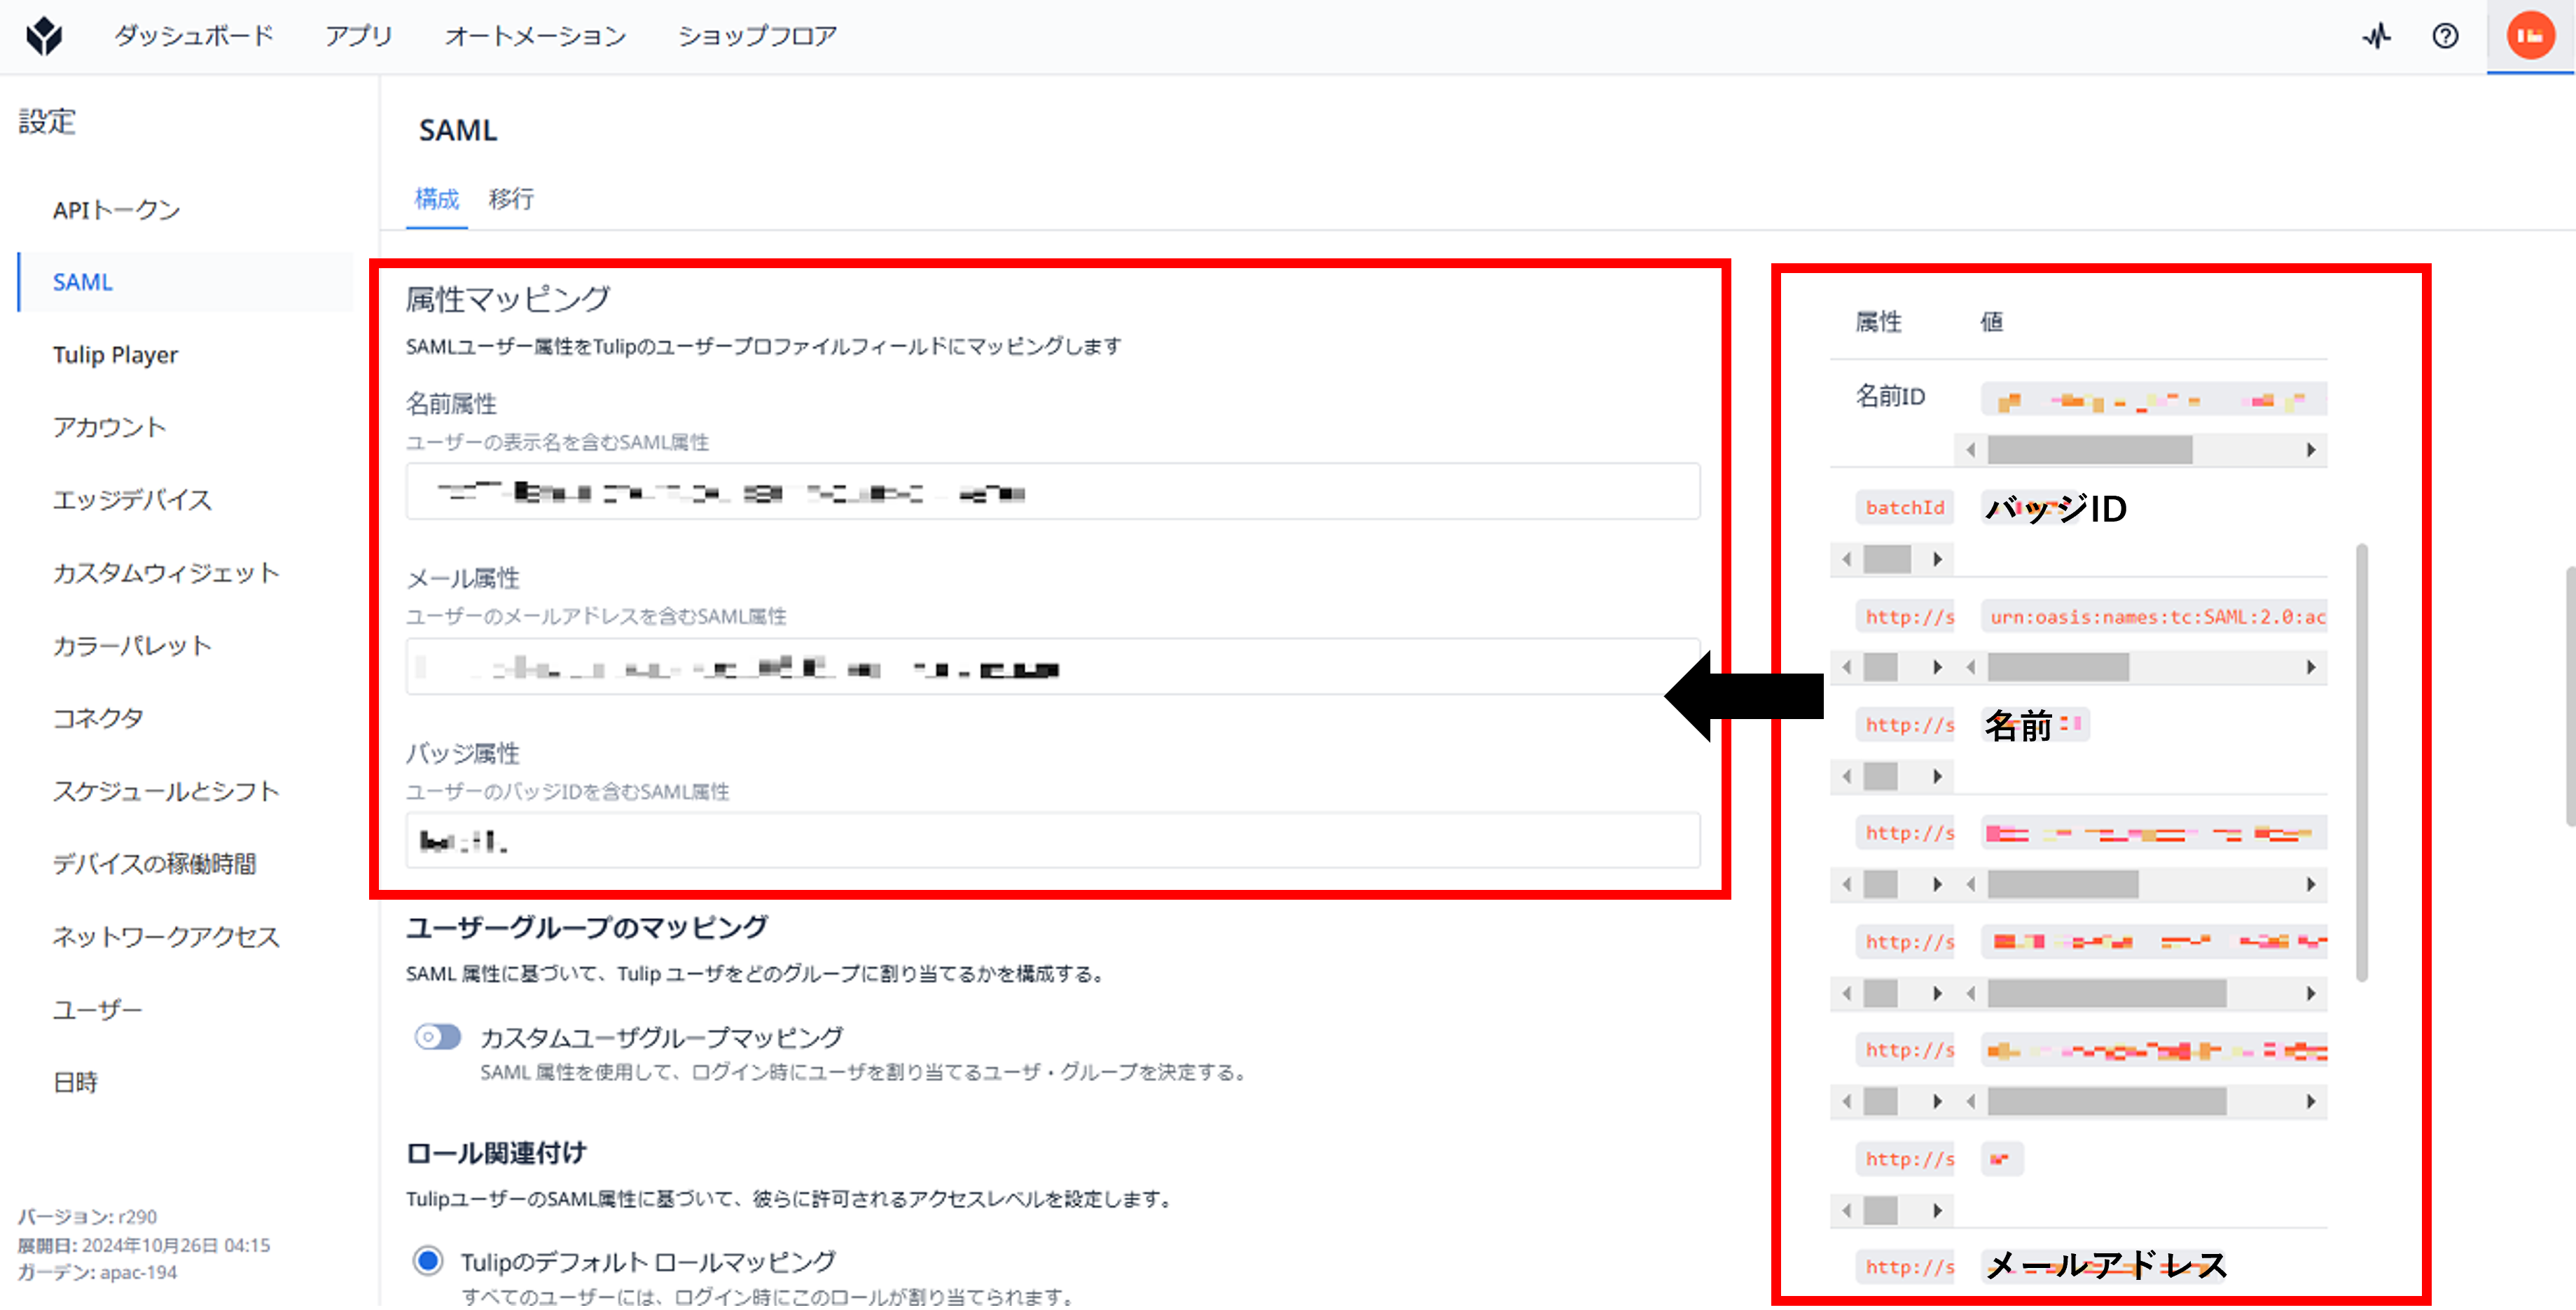
Task: Click the 名前属性 input field
Action: pyautogui.click(x=1052, y=491)
